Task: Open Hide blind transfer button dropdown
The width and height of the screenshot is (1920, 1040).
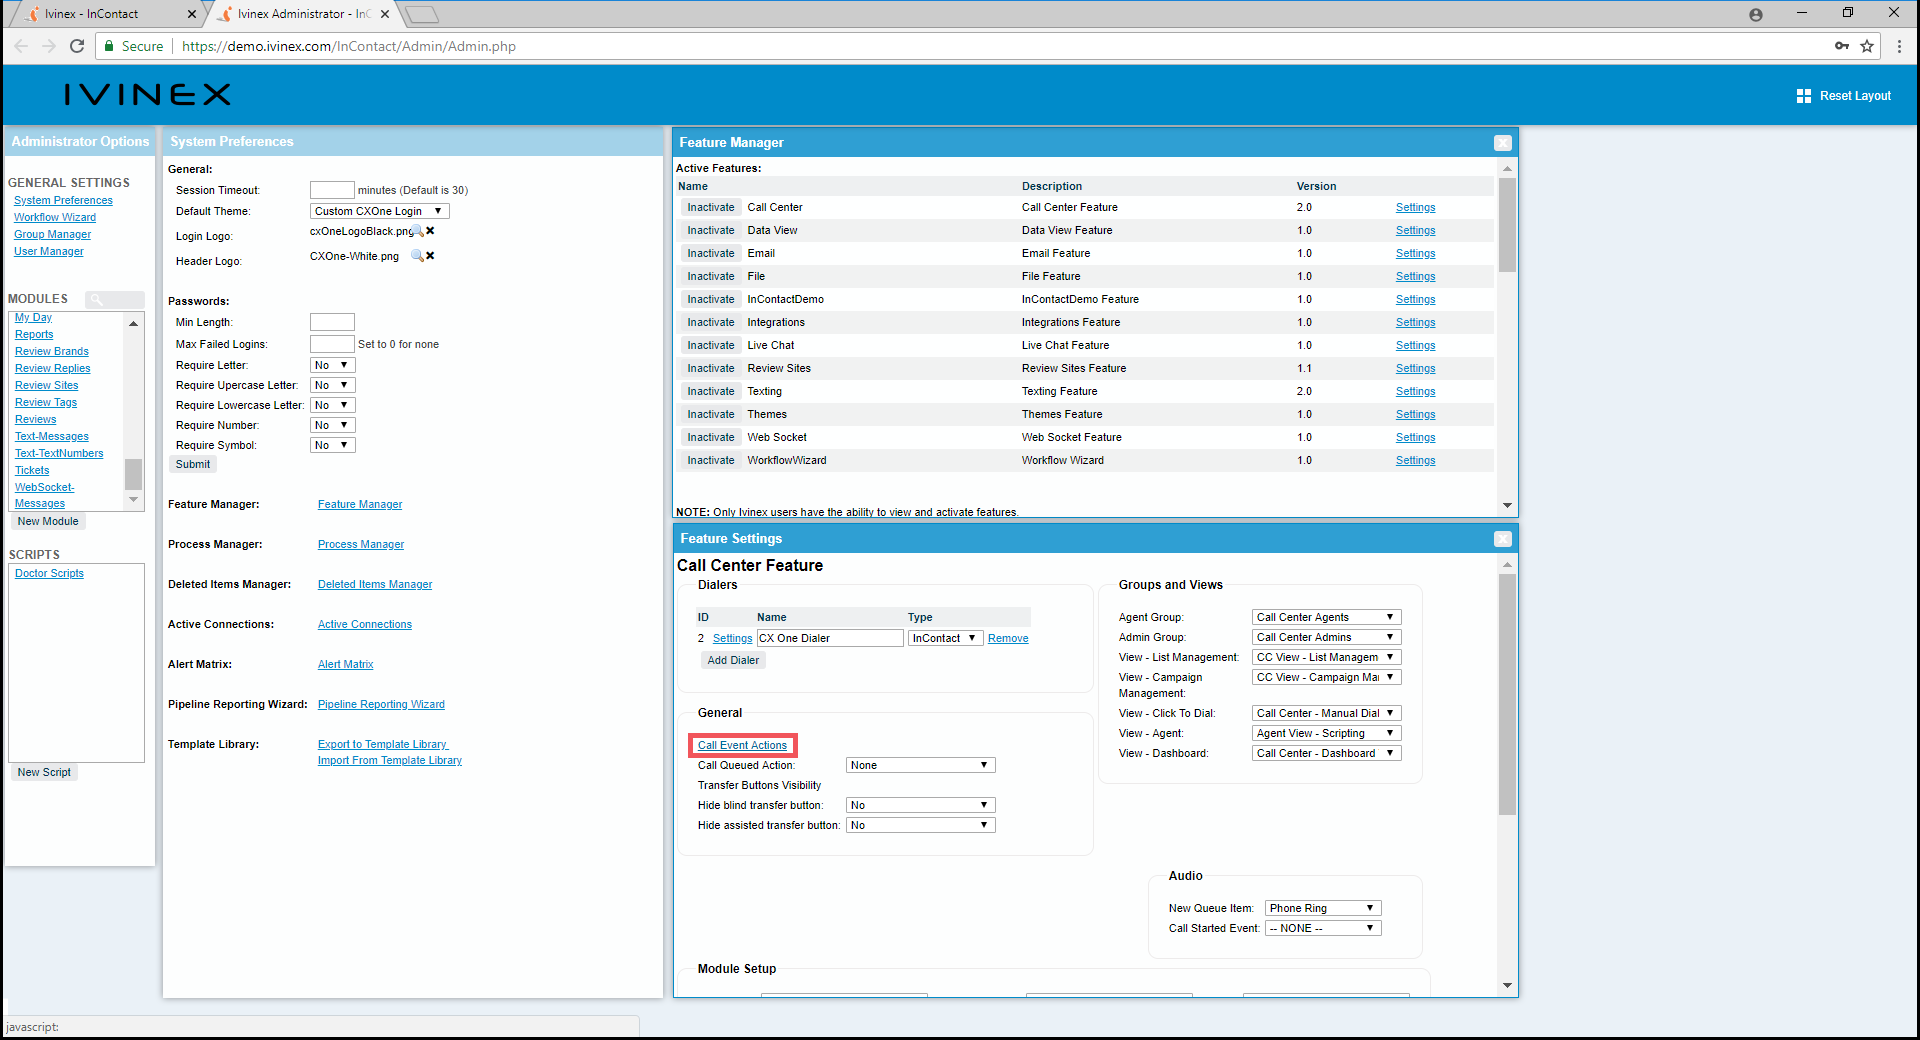Action: pos(920,805)
